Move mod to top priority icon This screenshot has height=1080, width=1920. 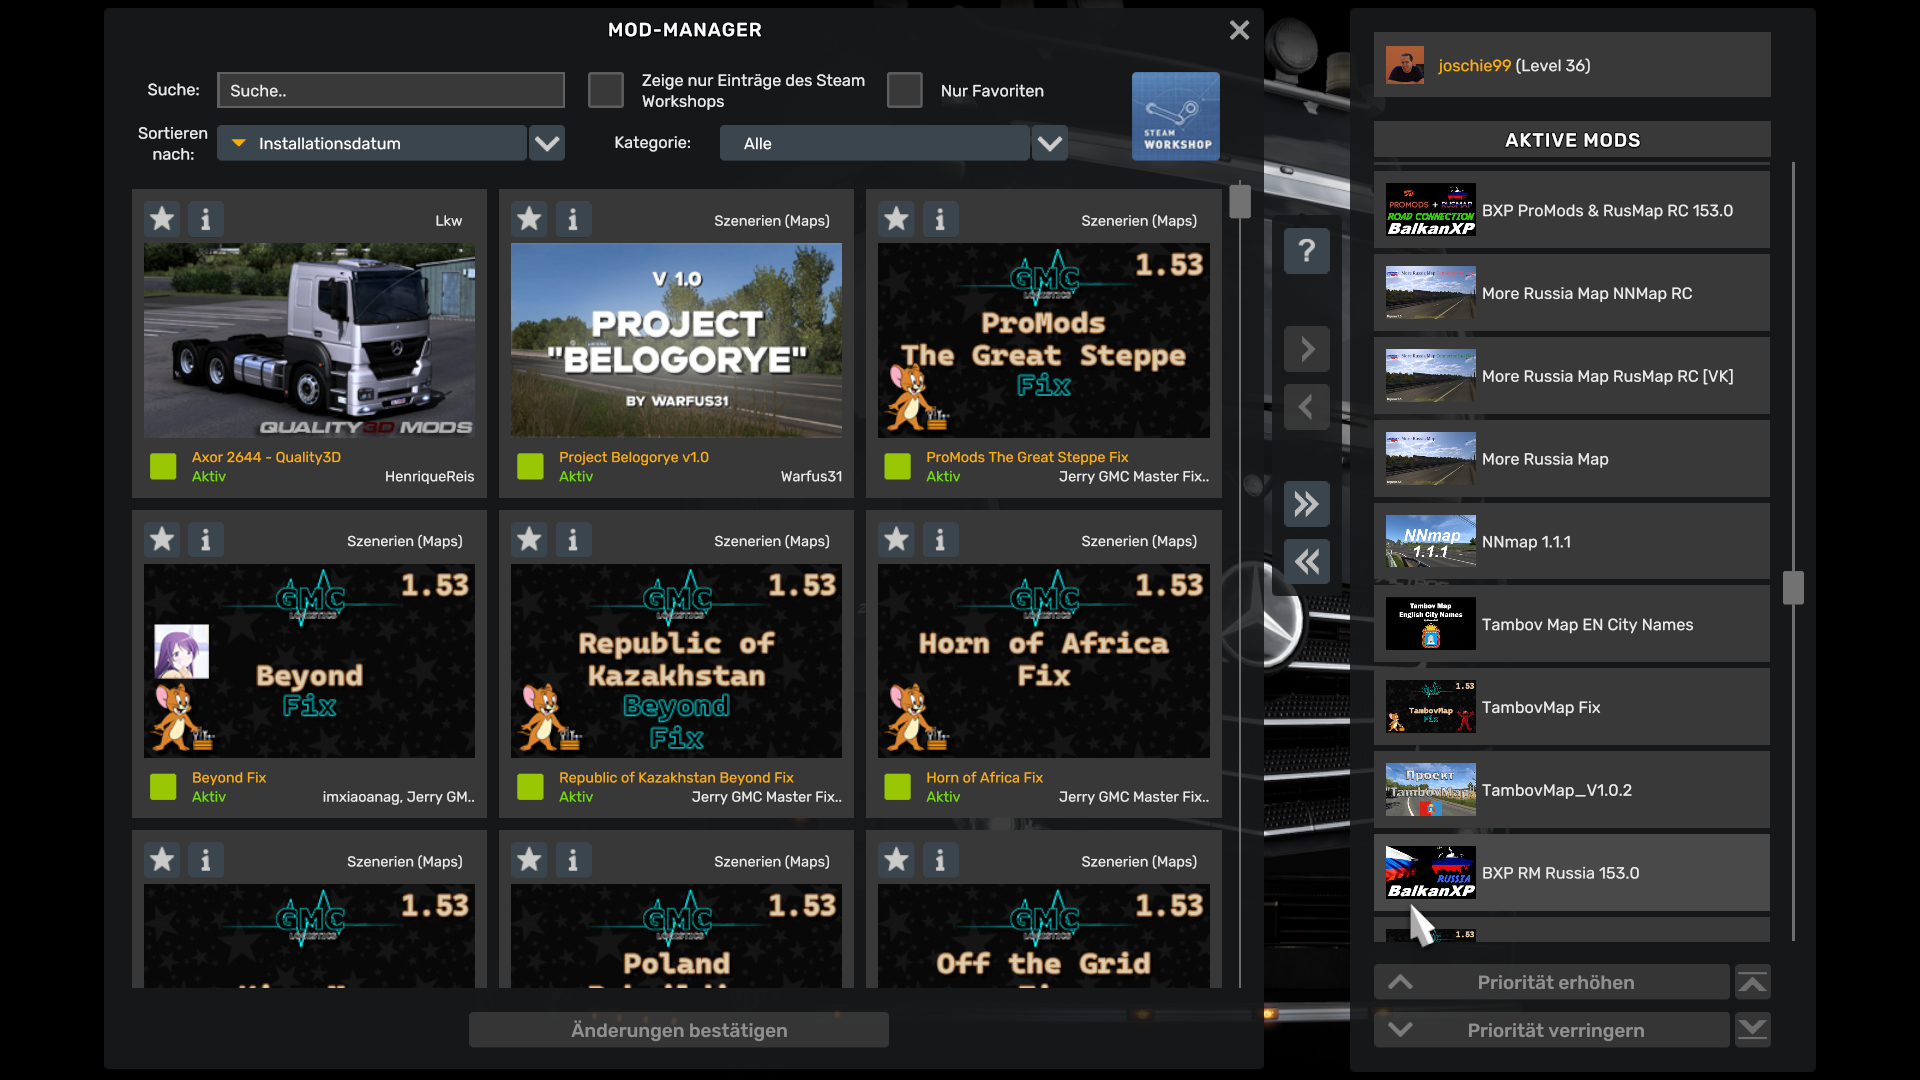pos(1753,982)
